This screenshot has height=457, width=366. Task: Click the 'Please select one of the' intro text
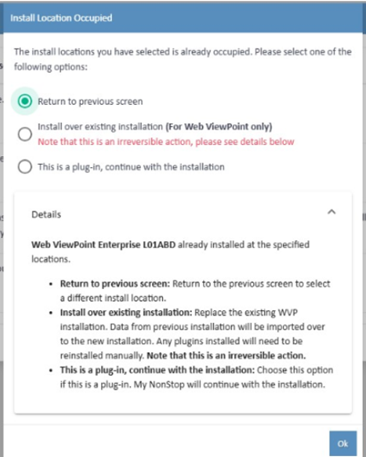tap(303, 52)
